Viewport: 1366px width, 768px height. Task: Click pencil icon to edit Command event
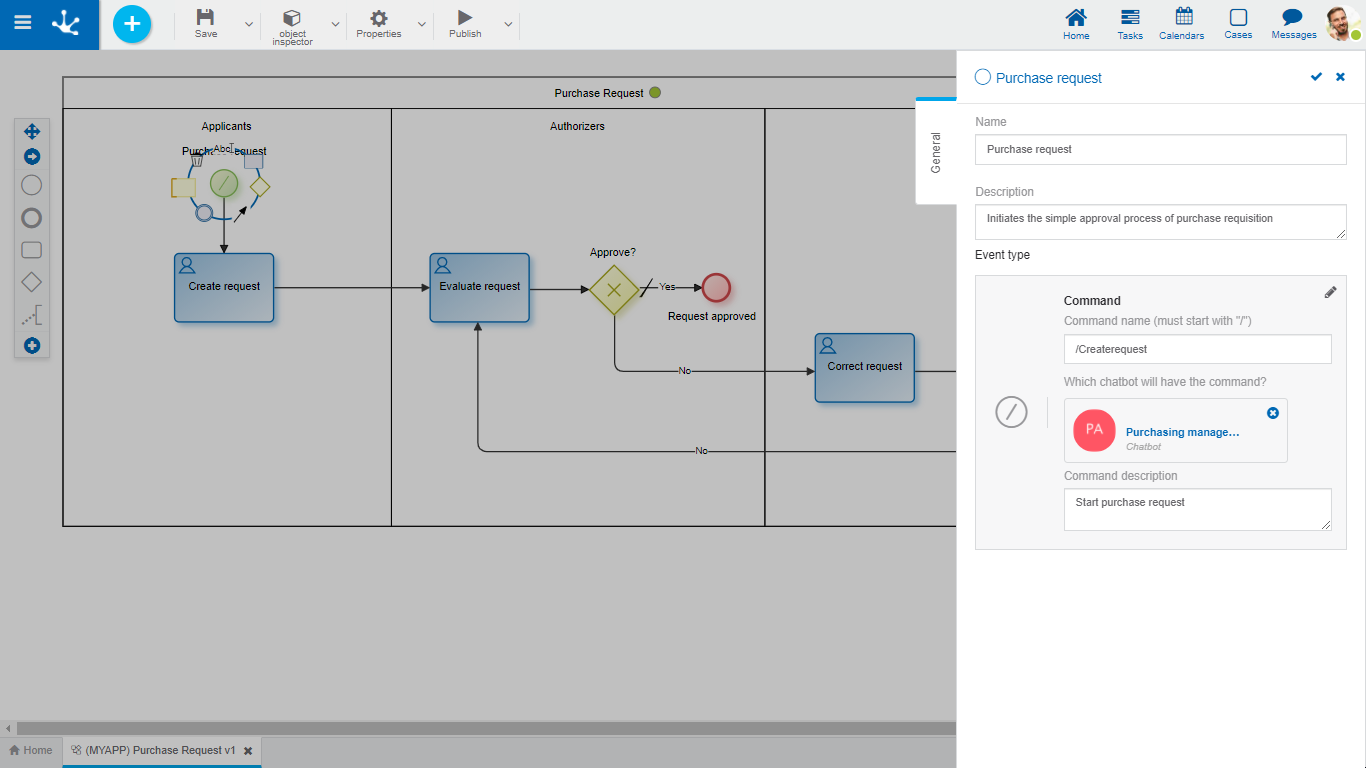(1330, 292)
